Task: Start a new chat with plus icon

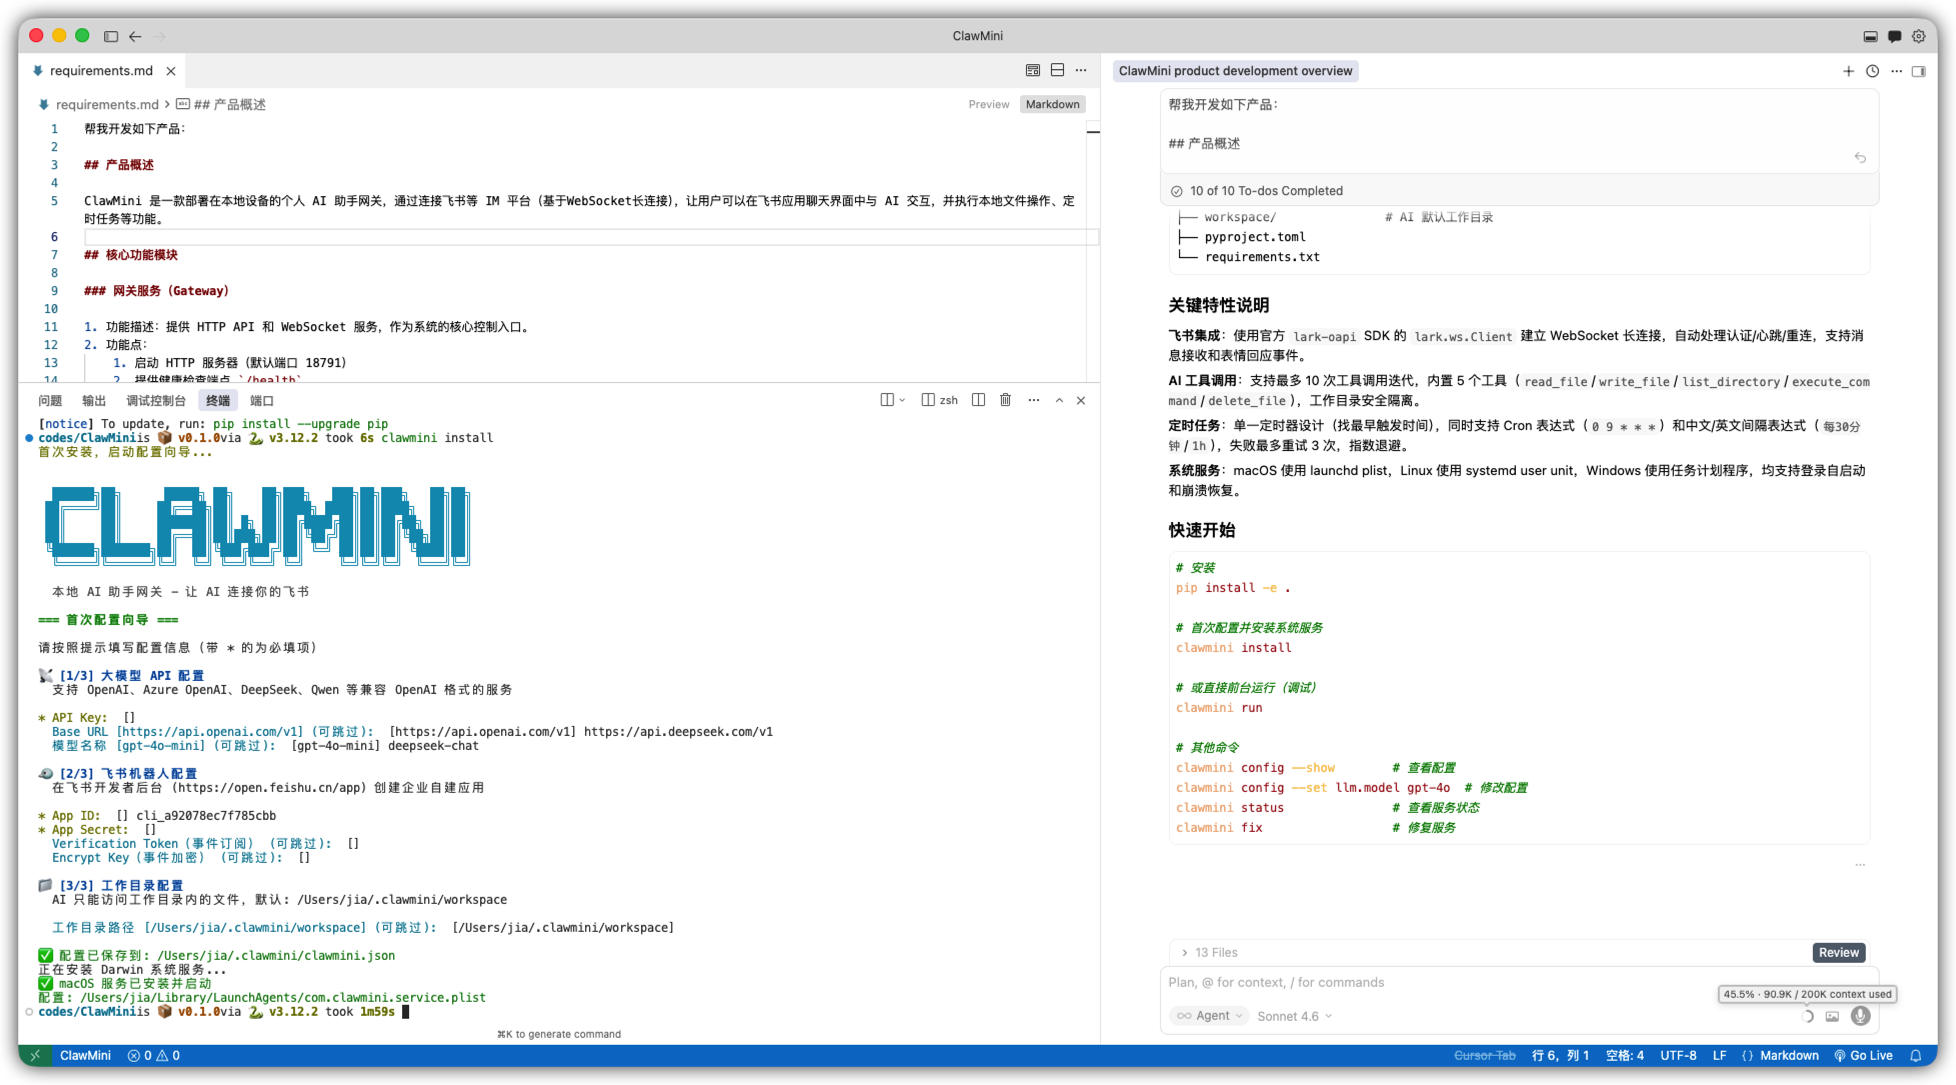Action: click(1848, 71)
